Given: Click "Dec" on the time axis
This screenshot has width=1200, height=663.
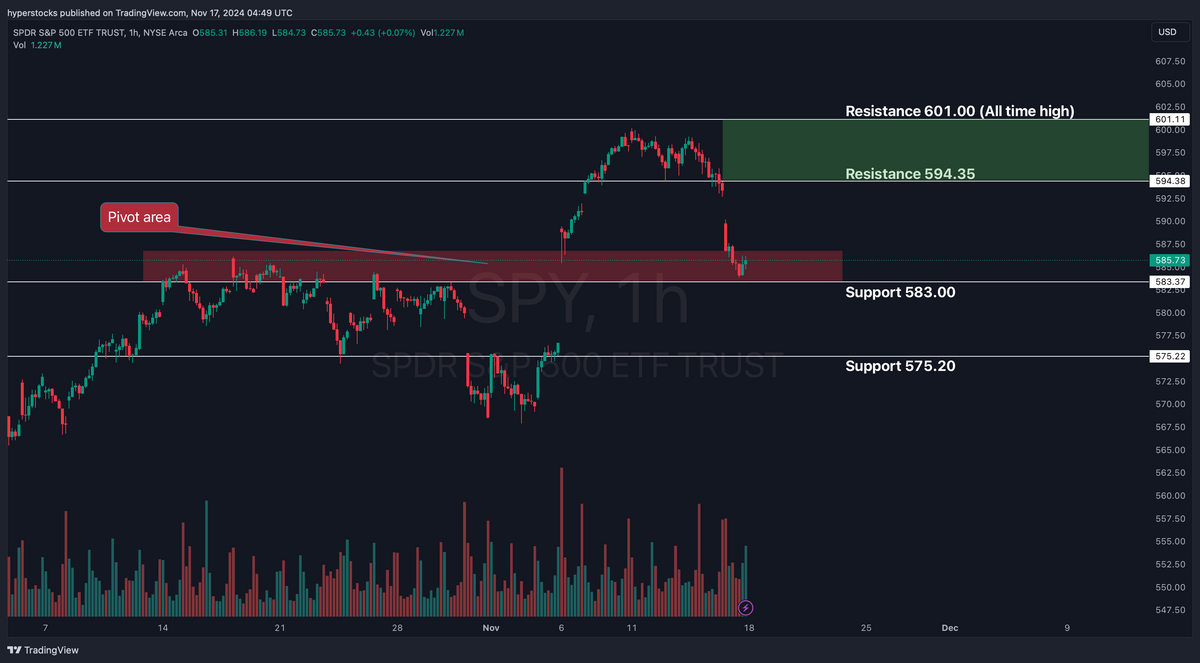Looking at the screenshot, I should click(x=949, y=628).
